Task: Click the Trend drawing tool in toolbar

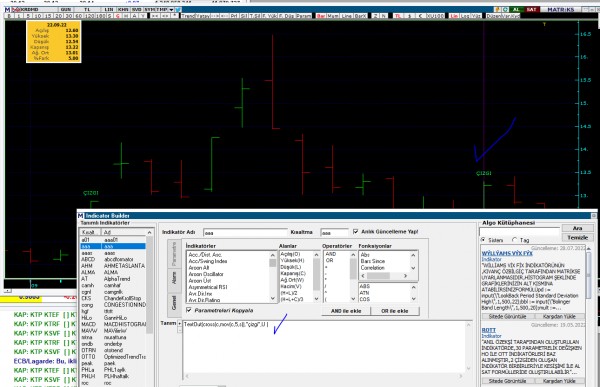Action: click(x=188, y=16)
